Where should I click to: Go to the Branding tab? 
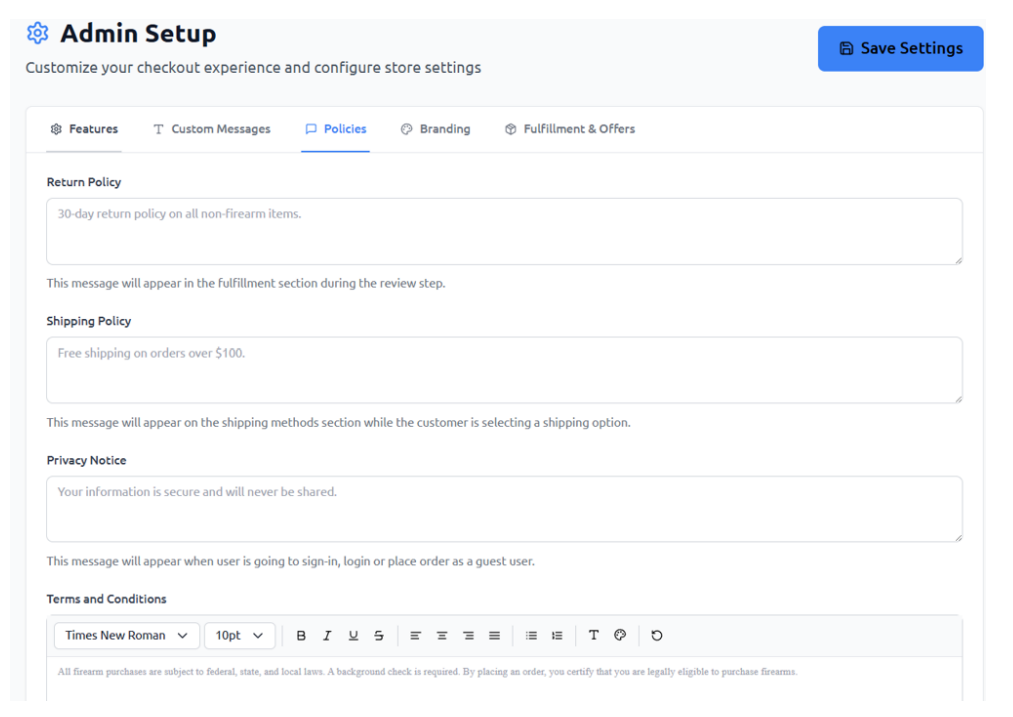pos(435,129)
